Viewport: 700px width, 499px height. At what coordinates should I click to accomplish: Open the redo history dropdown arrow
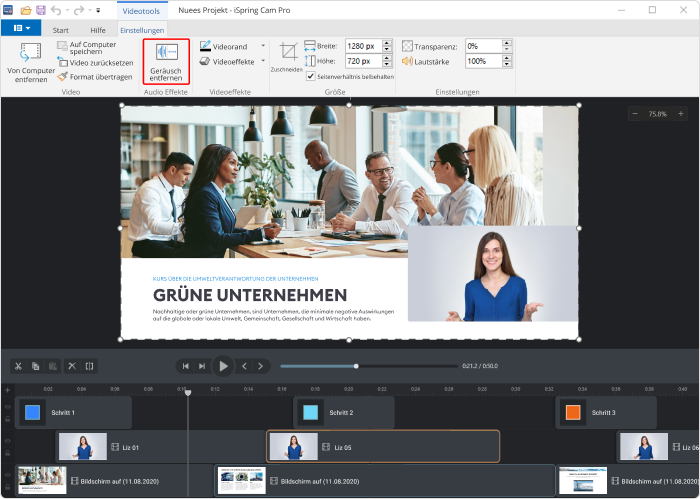[89, 10]
